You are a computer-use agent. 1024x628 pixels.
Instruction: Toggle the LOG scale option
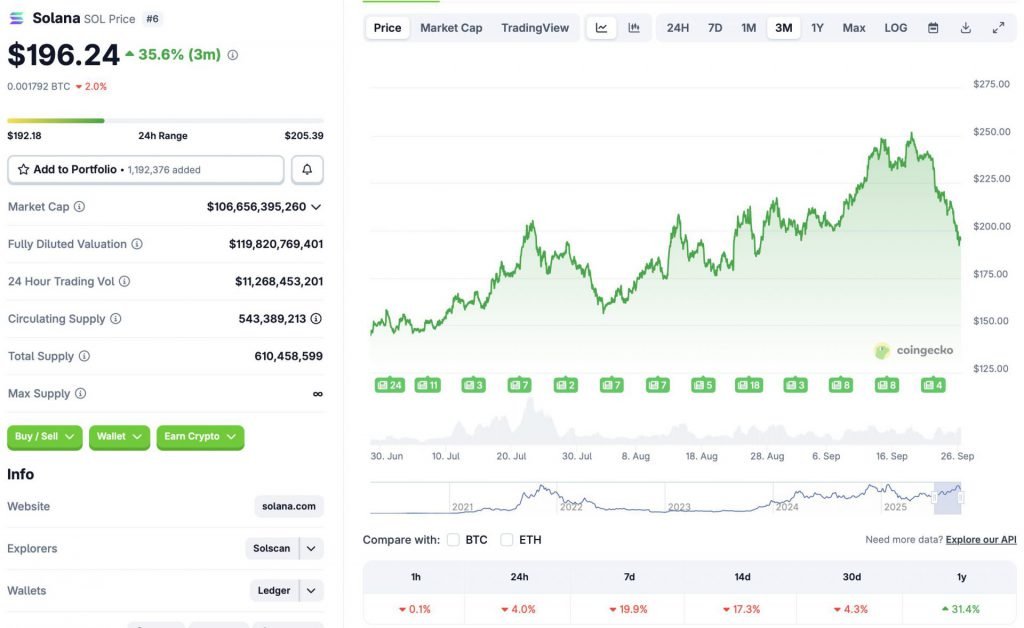point(896,28)
